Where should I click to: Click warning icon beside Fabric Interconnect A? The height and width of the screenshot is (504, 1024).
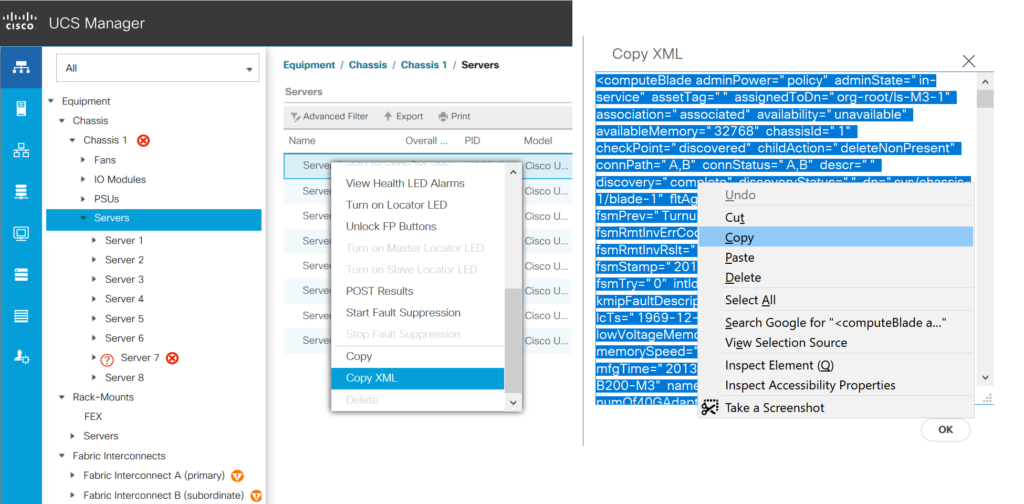click(238, 475)
